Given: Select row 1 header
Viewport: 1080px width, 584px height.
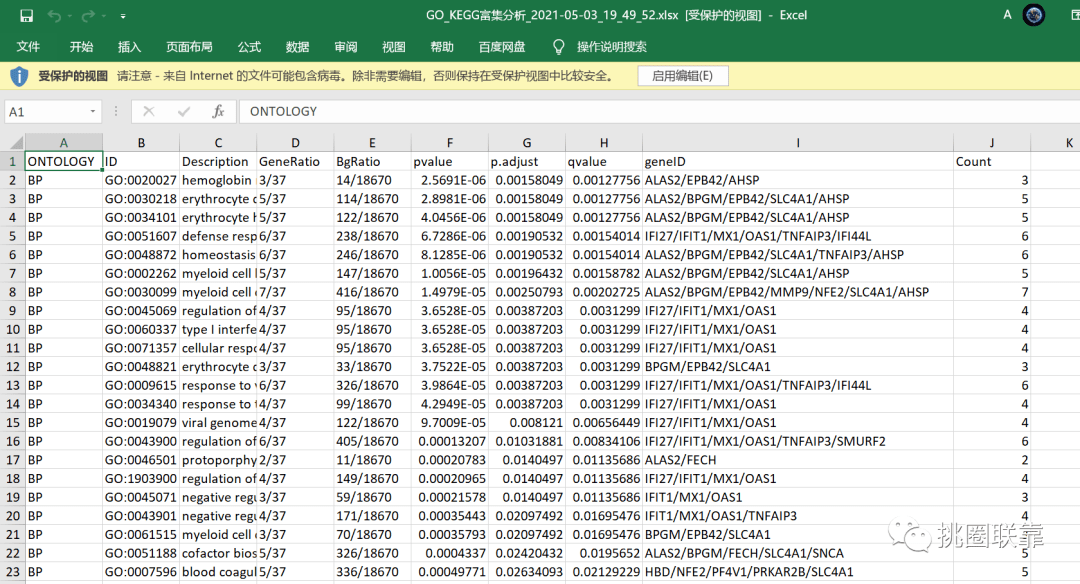Looking at the screenshot, I should (12, 162).
